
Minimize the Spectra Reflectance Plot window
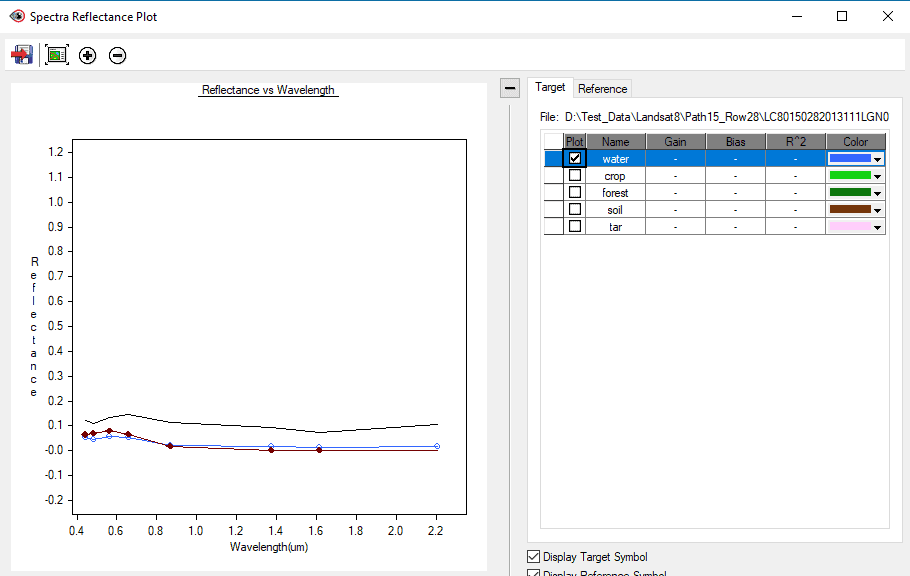tap(797, 16)
